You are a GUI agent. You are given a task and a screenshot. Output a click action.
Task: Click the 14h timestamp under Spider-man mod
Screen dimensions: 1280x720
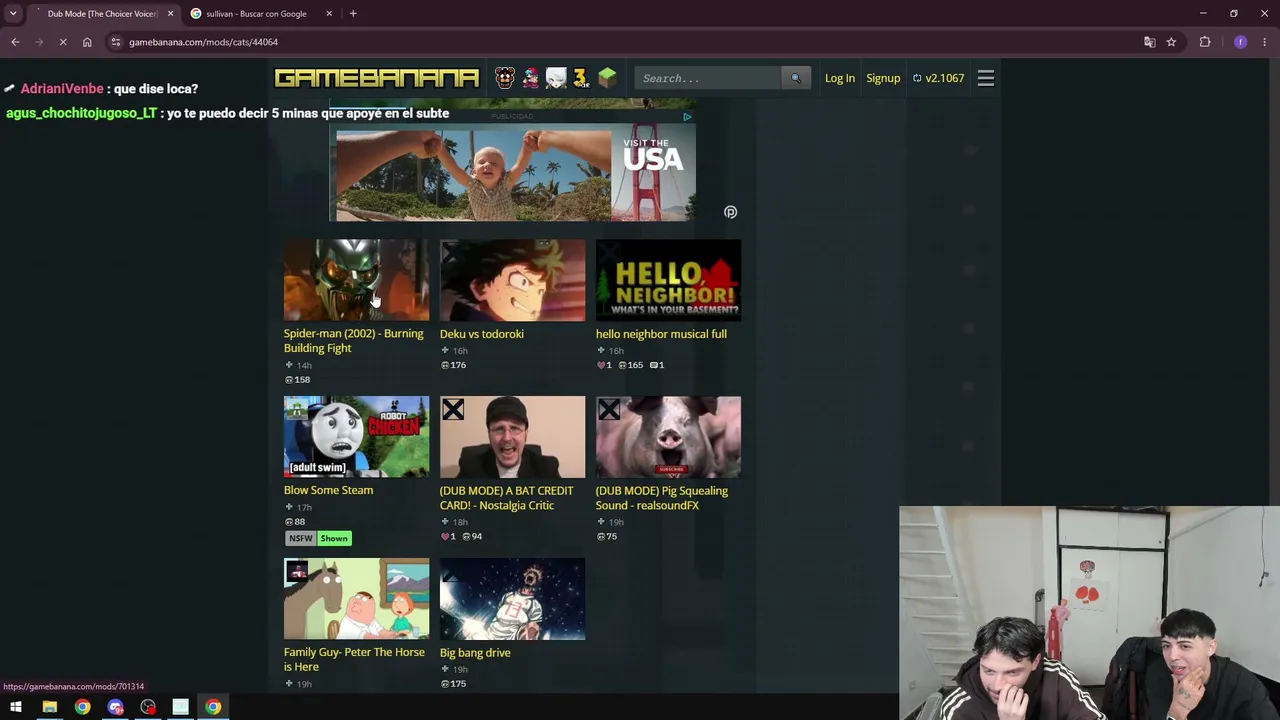click(x=298, y=366)
